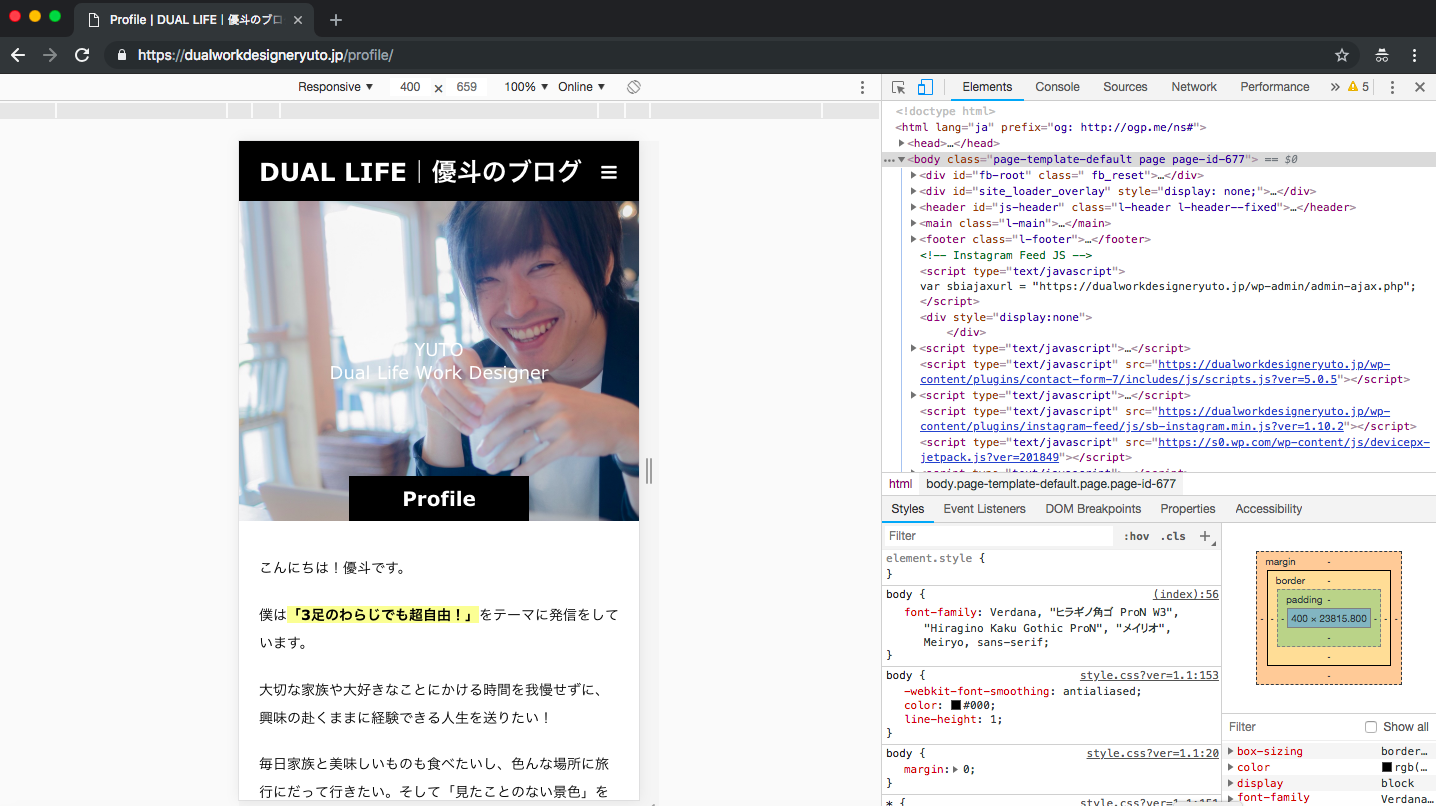The width and height of the screenshot is (1436, 806).
Task: Bookmark this page with the star icon
Action: 1342,55
